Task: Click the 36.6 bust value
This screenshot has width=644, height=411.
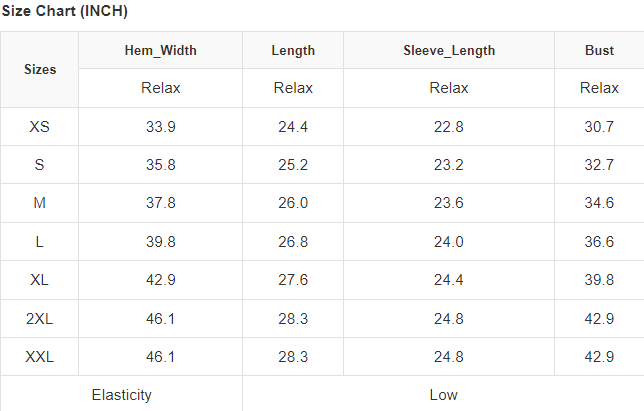Action: 599,242
